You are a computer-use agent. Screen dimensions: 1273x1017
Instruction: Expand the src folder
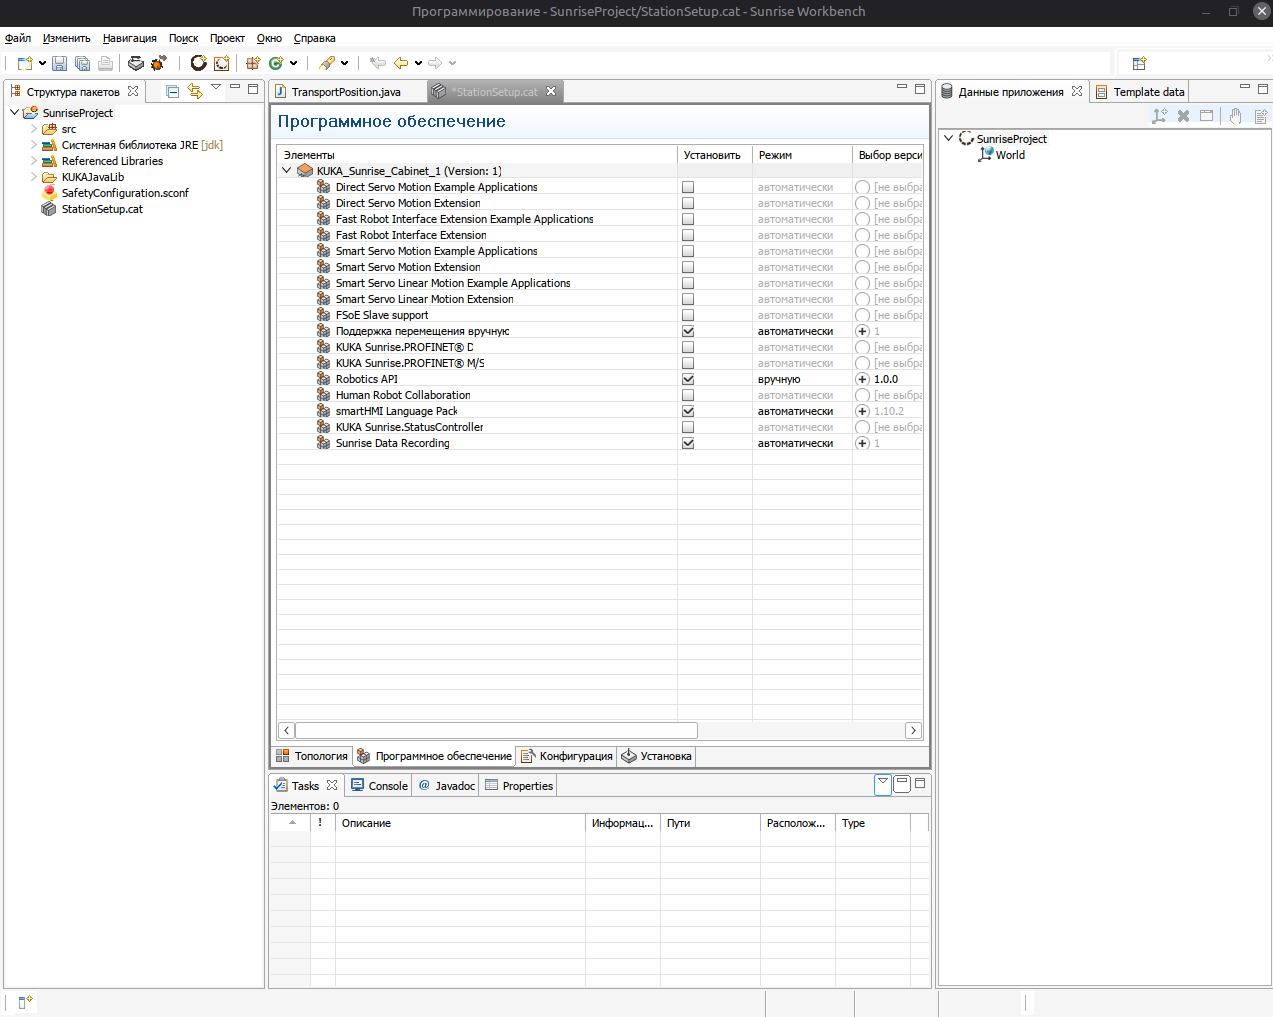[x=33, y=129]
